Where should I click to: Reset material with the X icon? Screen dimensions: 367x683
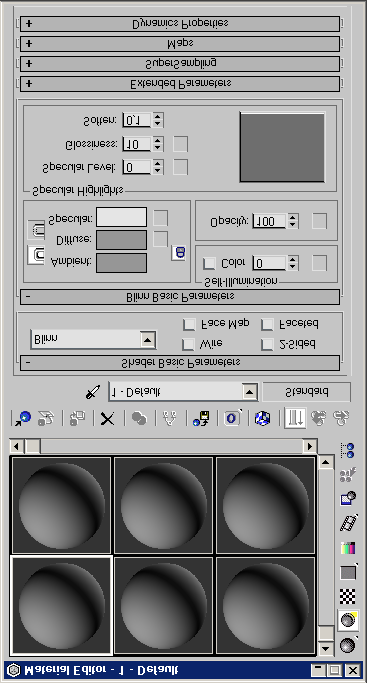(107, 419)
